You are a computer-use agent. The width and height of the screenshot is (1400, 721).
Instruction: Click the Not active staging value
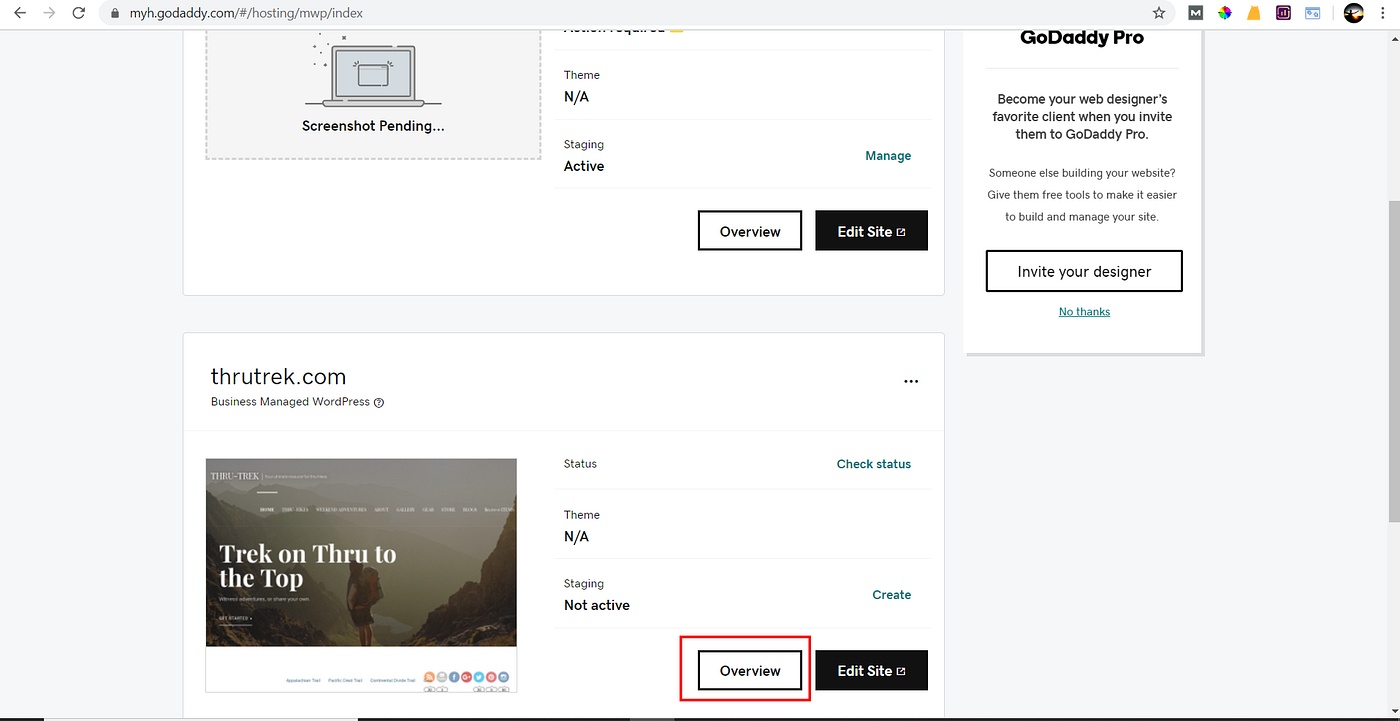[597, 605]
